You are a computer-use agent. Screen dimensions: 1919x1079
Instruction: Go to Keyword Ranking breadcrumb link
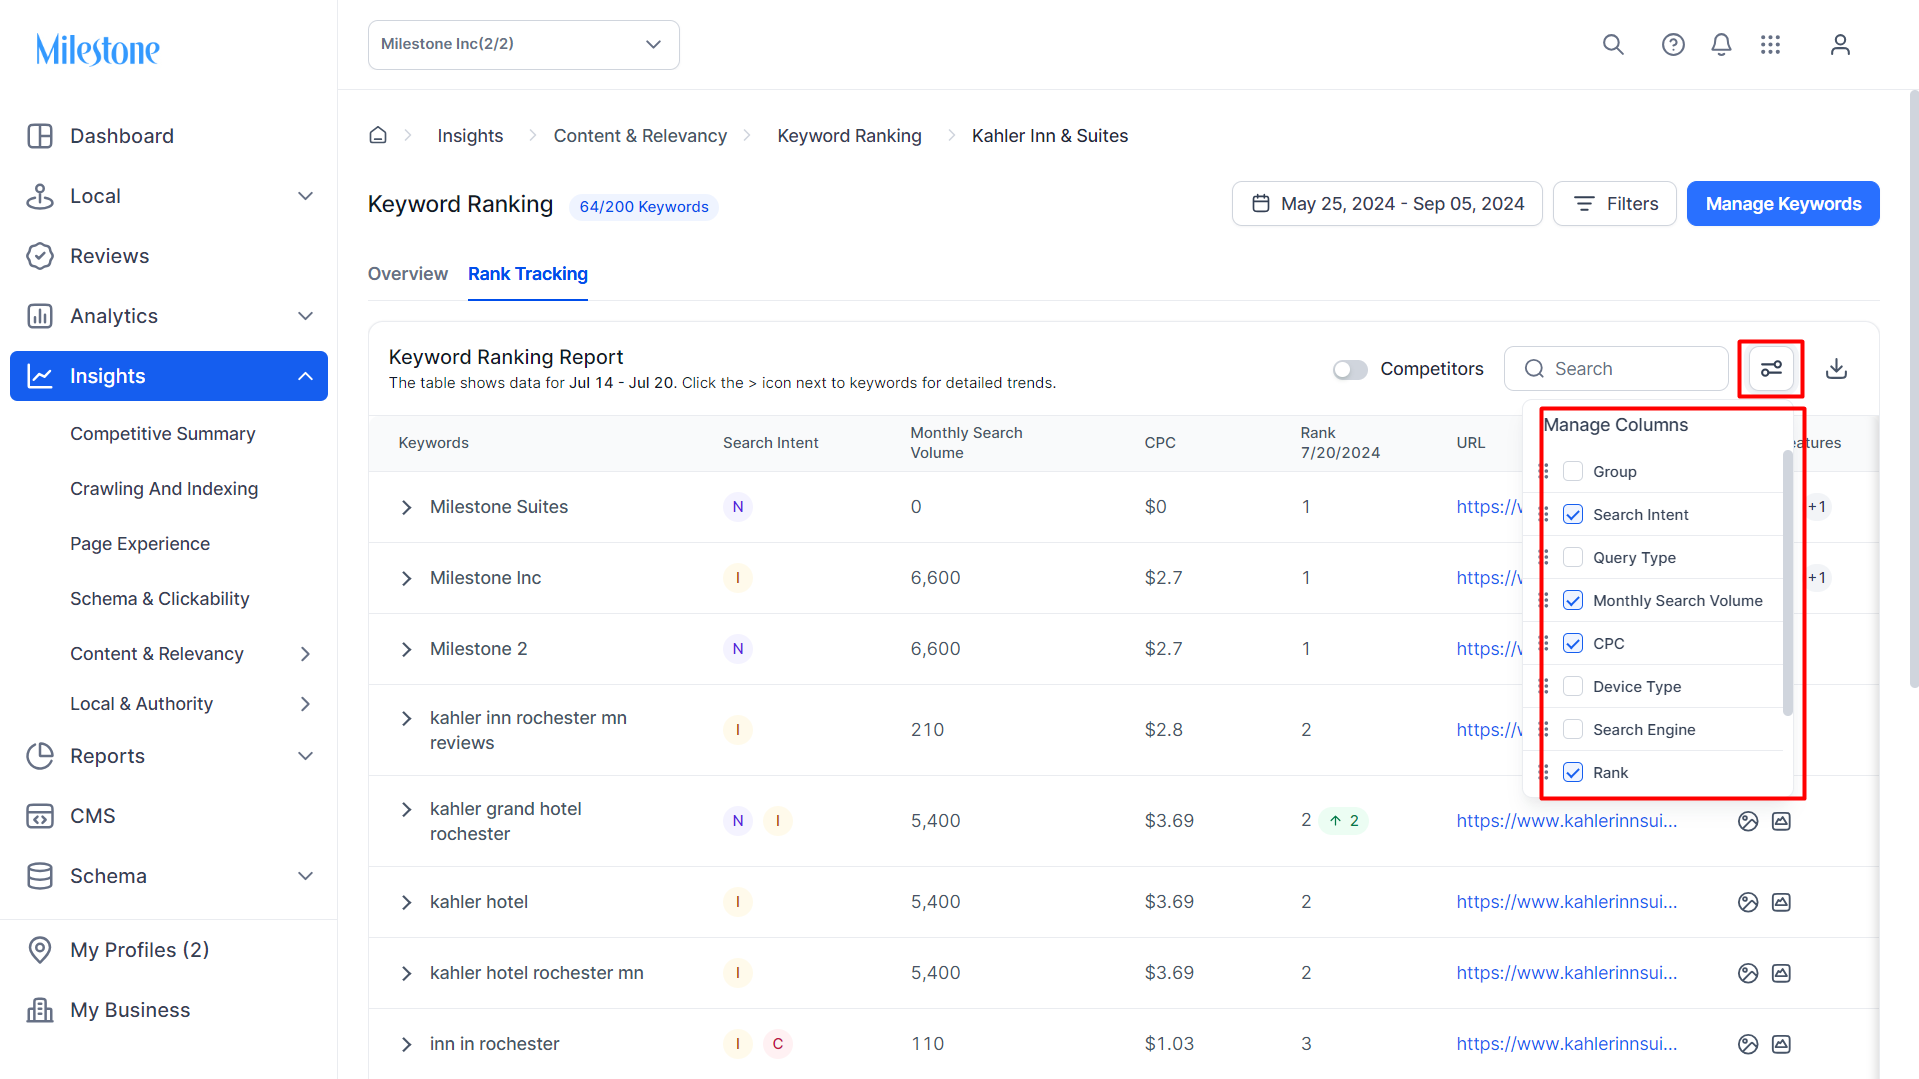(850, 136)
